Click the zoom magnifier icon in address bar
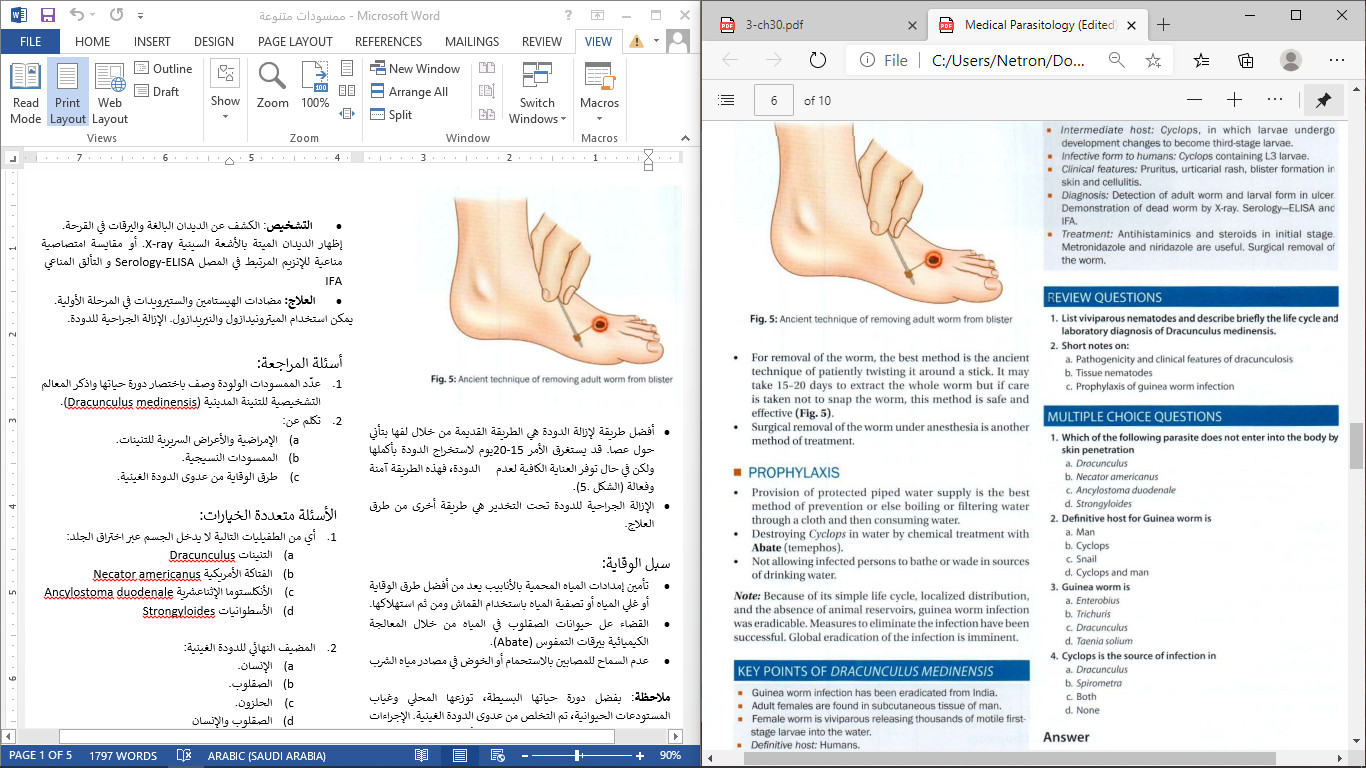Screen dimensions: 1366x768 pos(1116,60)
